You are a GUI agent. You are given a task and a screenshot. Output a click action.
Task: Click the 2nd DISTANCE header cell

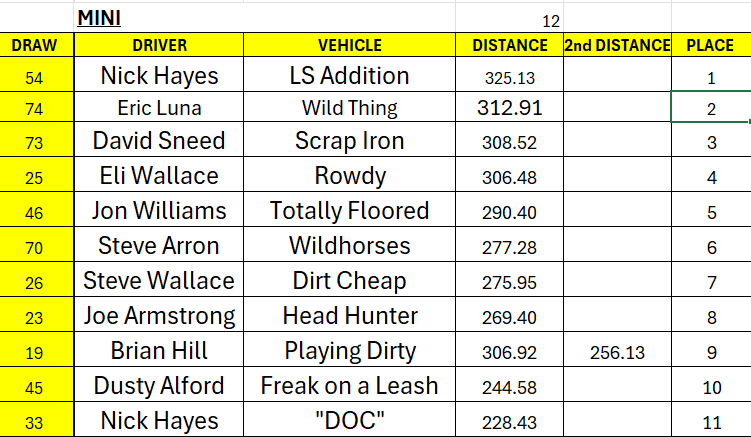617,45
